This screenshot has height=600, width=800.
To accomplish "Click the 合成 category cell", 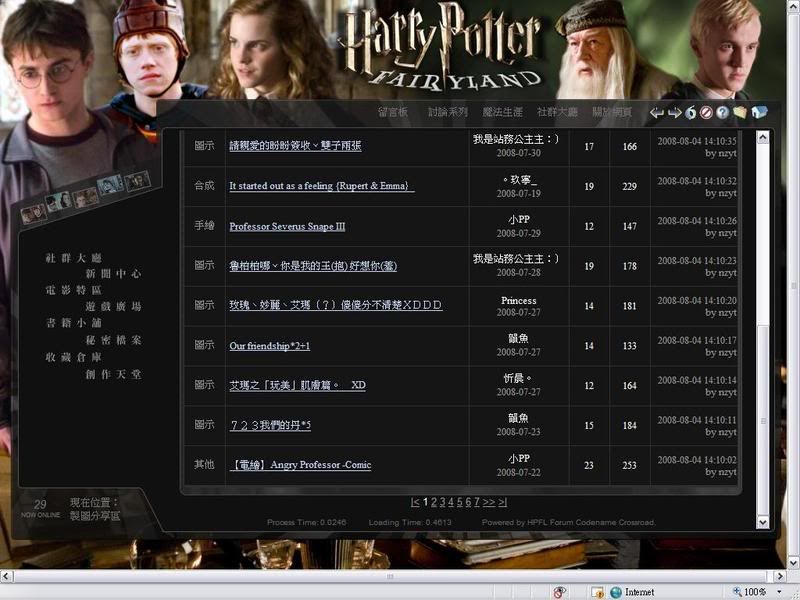I will [205, 186].
